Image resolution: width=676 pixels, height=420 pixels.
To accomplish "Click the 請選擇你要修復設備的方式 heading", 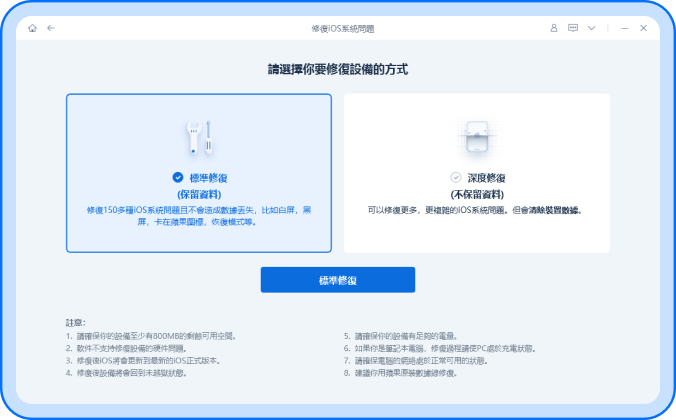I will pos(338,70).
